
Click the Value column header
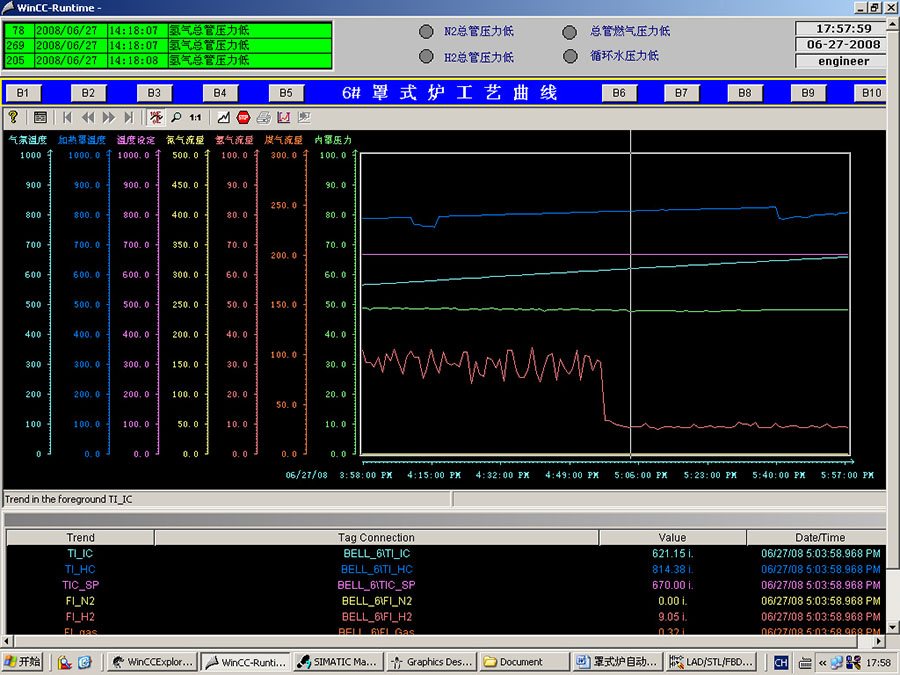(x=672, y=538)
